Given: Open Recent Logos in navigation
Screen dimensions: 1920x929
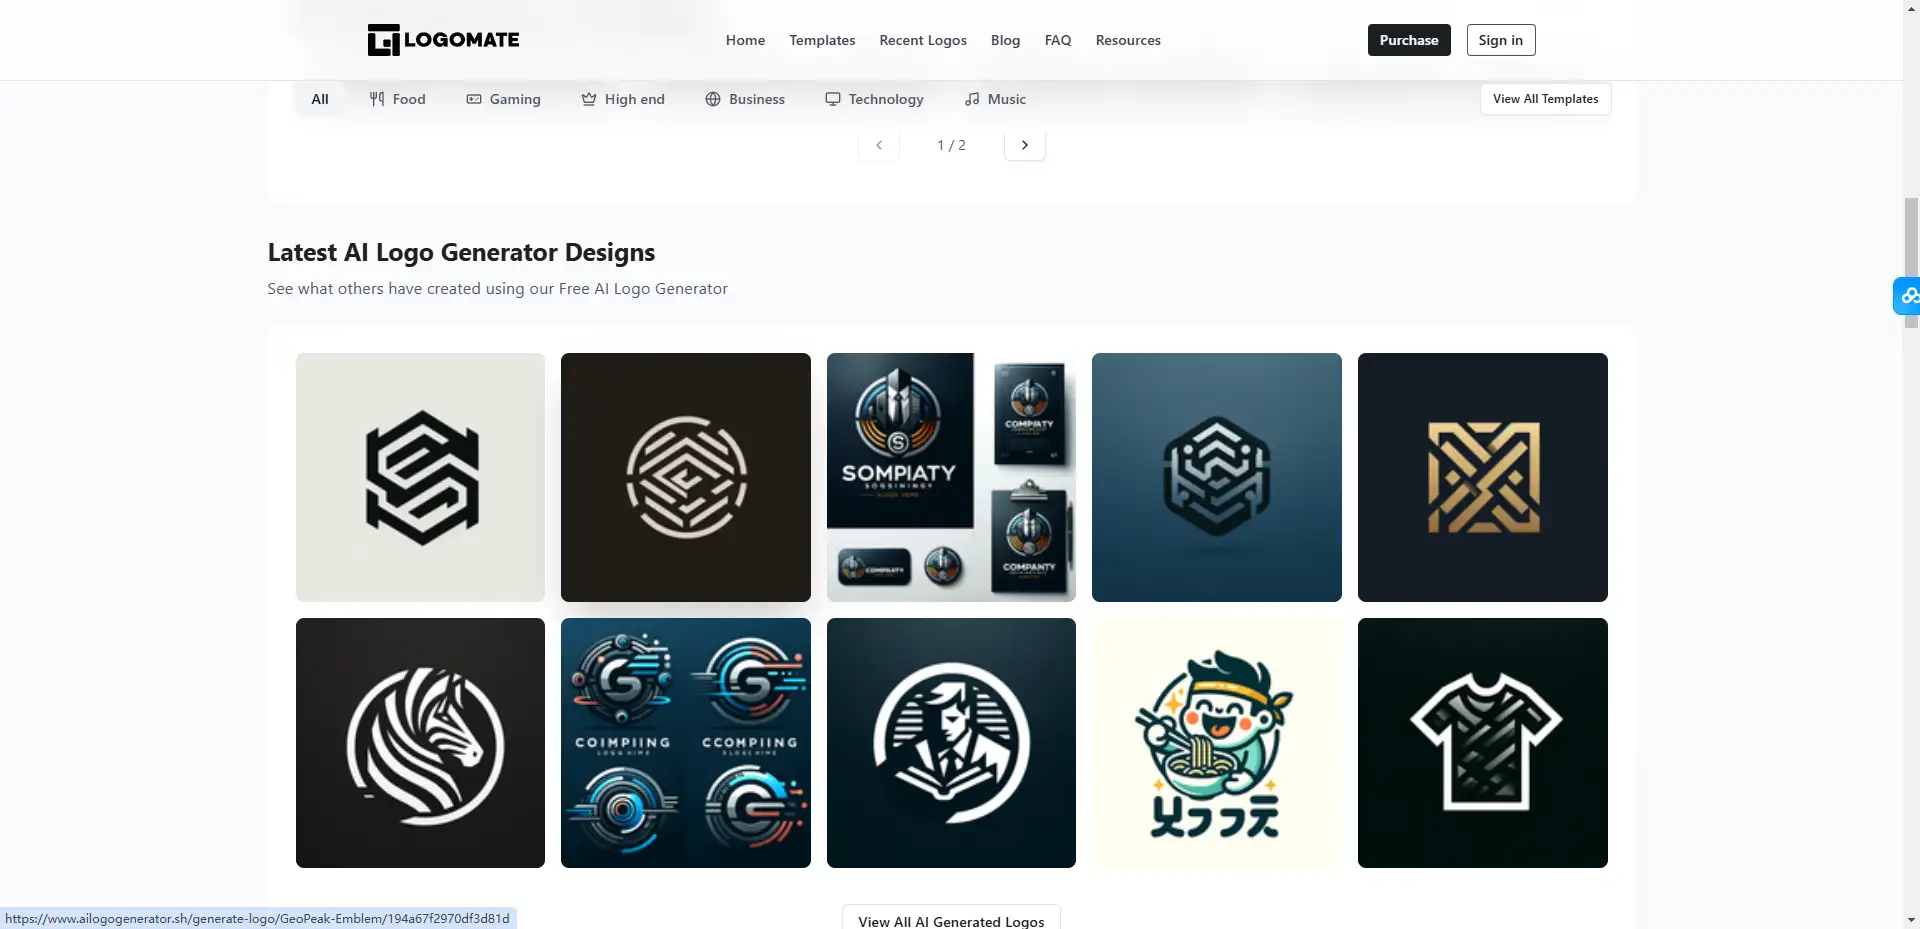Looking at the screenshot, I should (923, 40).
